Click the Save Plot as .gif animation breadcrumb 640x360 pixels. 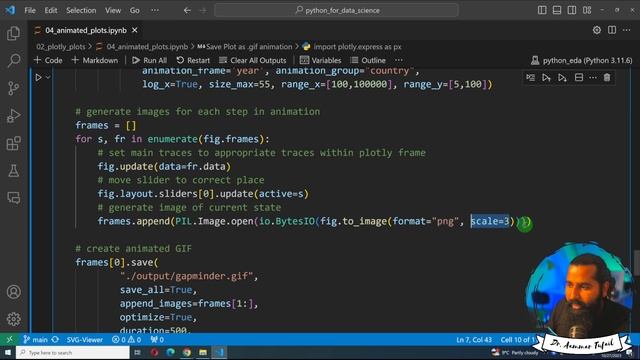coord(244,47)
